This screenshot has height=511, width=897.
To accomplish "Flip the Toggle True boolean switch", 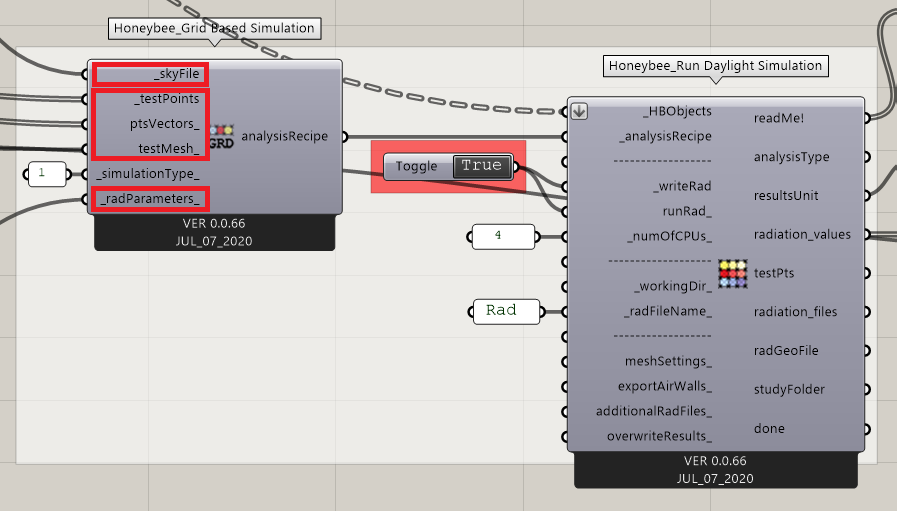I will click(x=482, y=167).
